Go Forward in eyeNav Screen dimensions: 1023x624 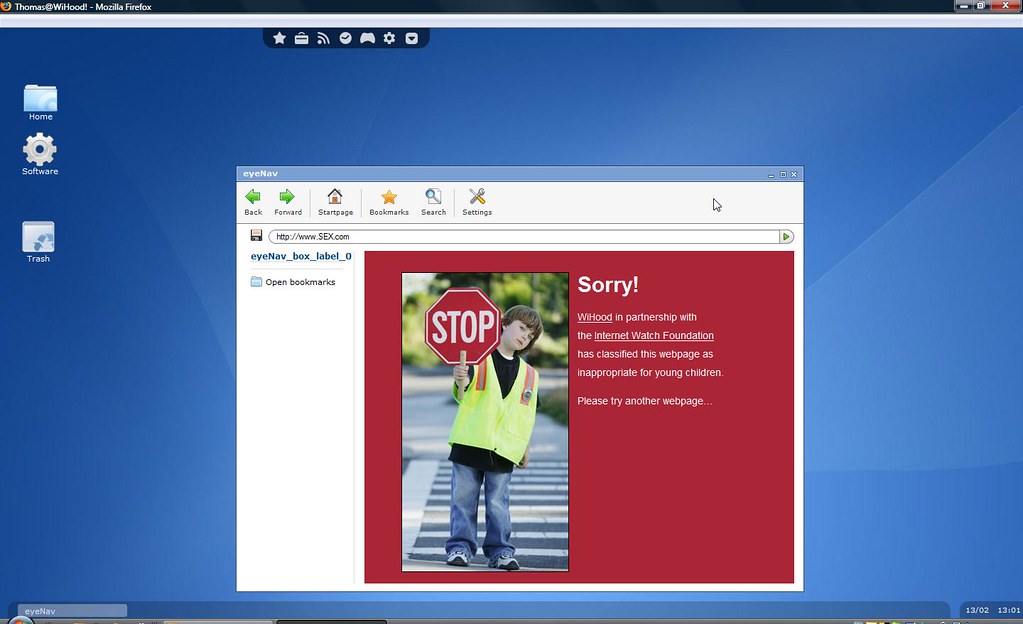point(288,202)
